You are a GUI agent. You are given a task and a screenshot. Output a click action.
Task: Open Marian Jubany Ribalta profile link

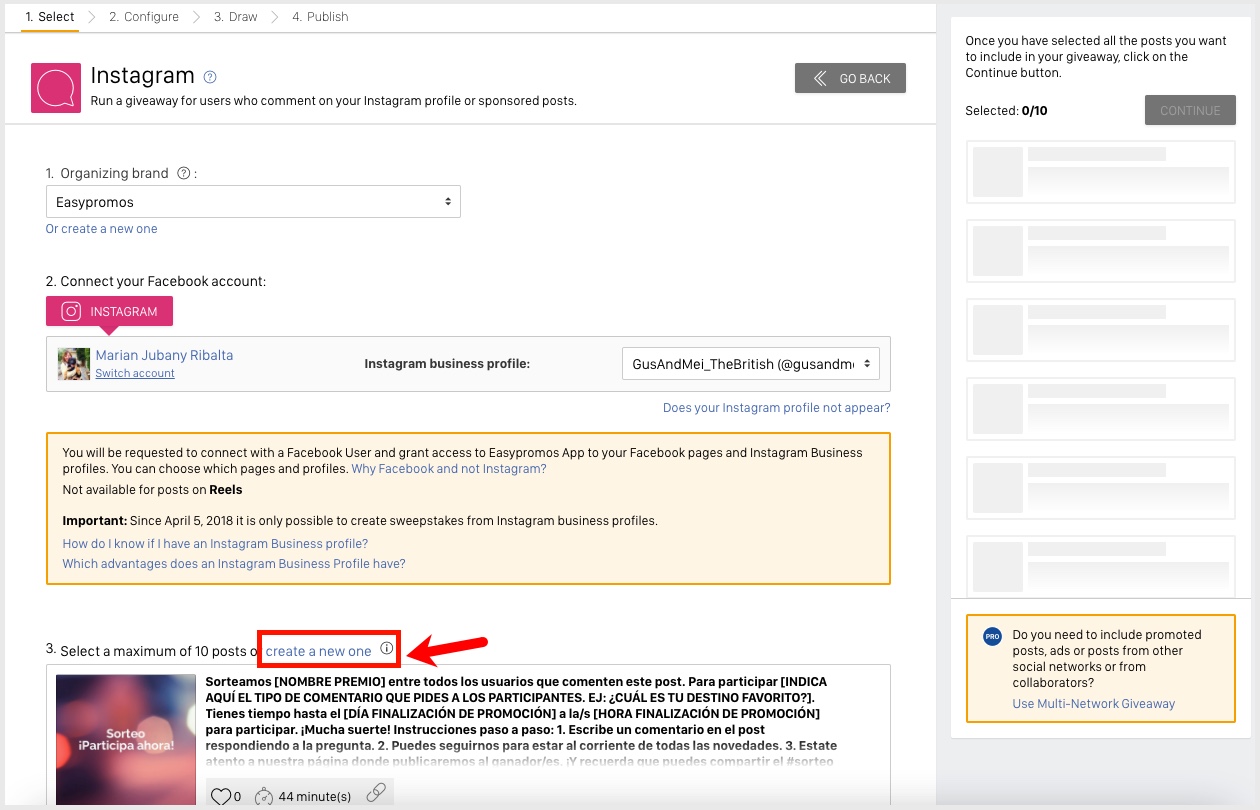pyautogui.click(x=164, y=355)
